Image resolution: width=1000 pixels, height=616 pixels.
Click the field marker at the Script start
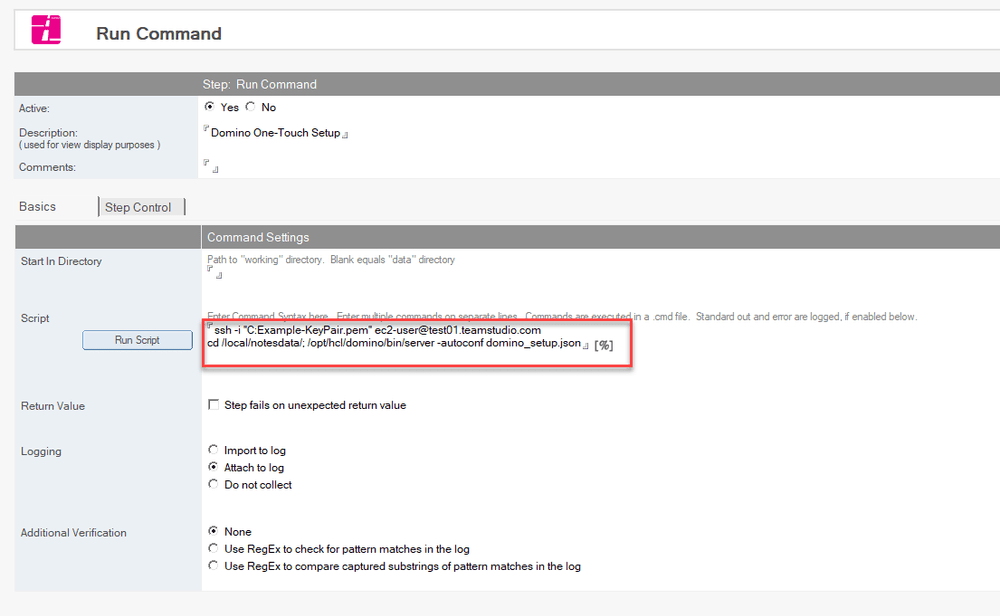208,326
